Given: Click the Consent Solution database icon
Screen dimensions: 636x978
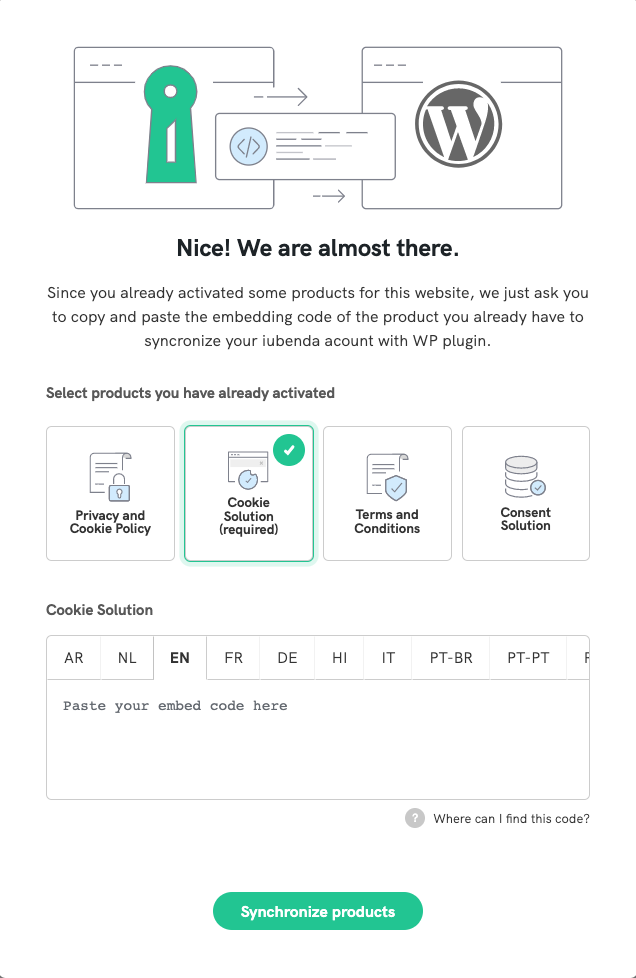Looking at the screenshot, I should pos(525,471).
